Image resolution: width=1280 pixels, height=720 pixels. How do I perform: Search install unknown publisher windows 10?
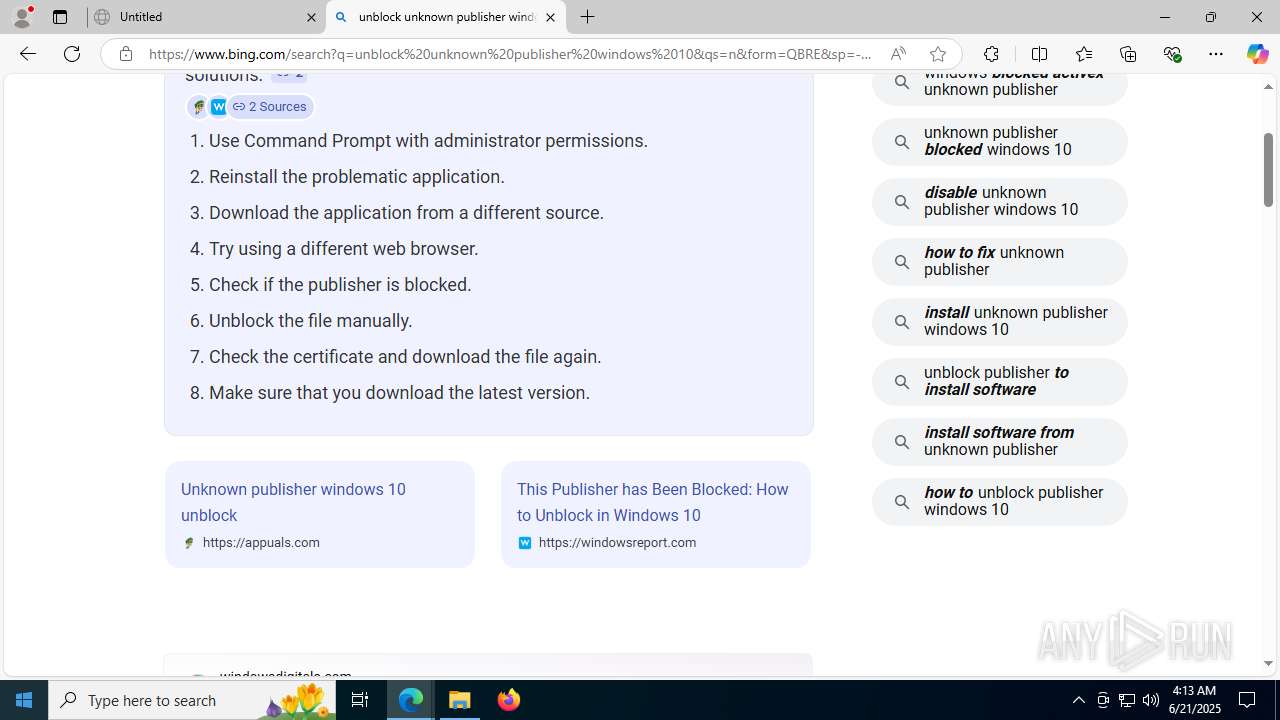click(999, 322)
